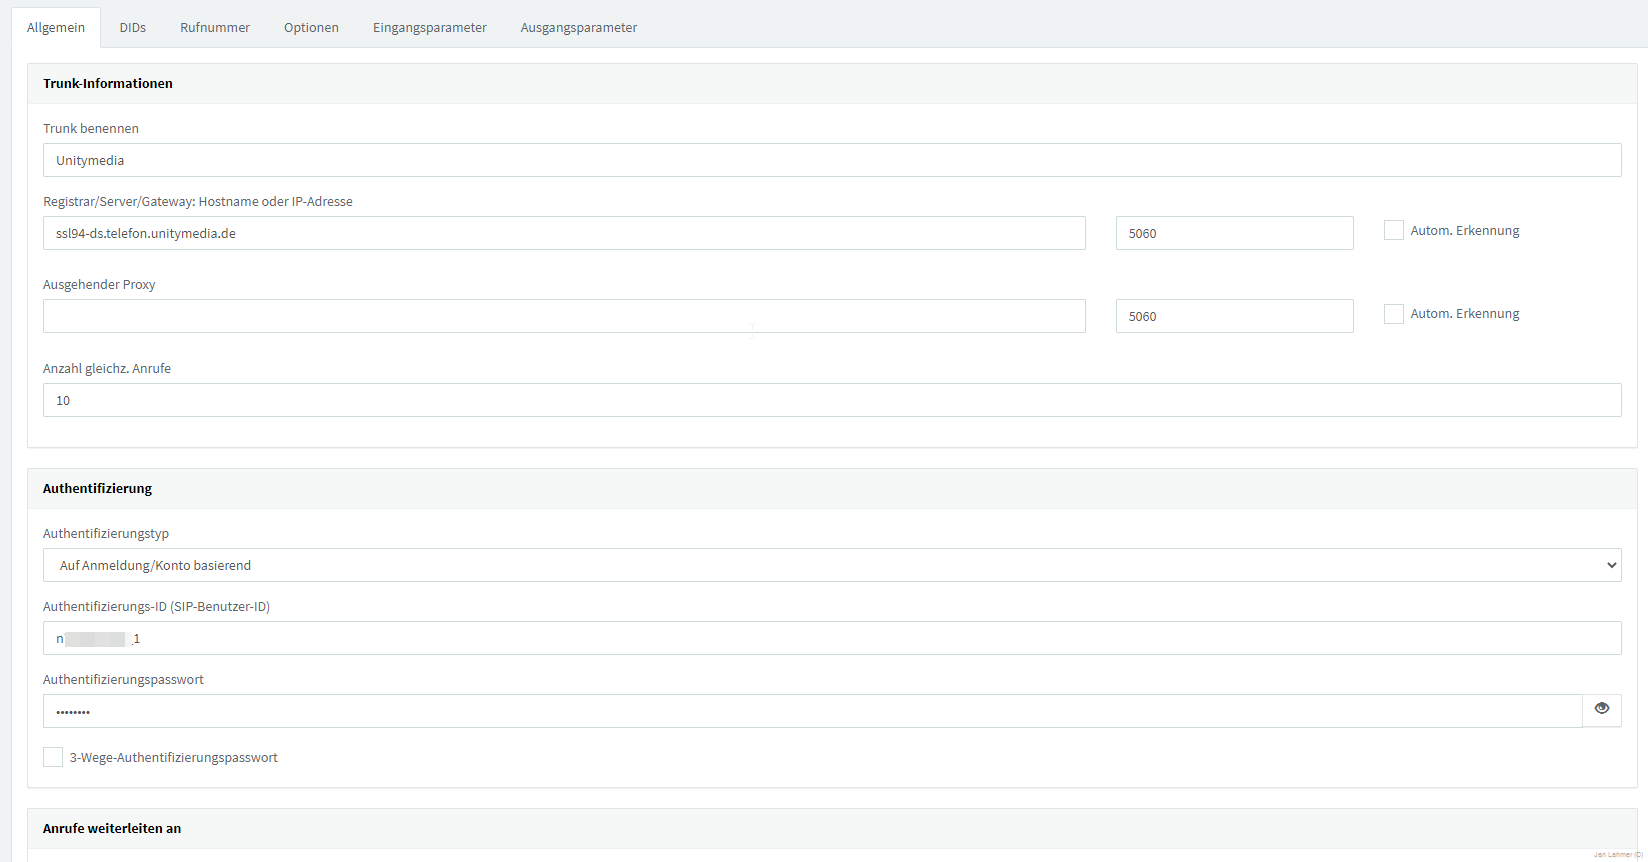Click the Anrufe weiterleiten an section header
The width and height of the screenshot is (1648, 862).
point(112,829)
